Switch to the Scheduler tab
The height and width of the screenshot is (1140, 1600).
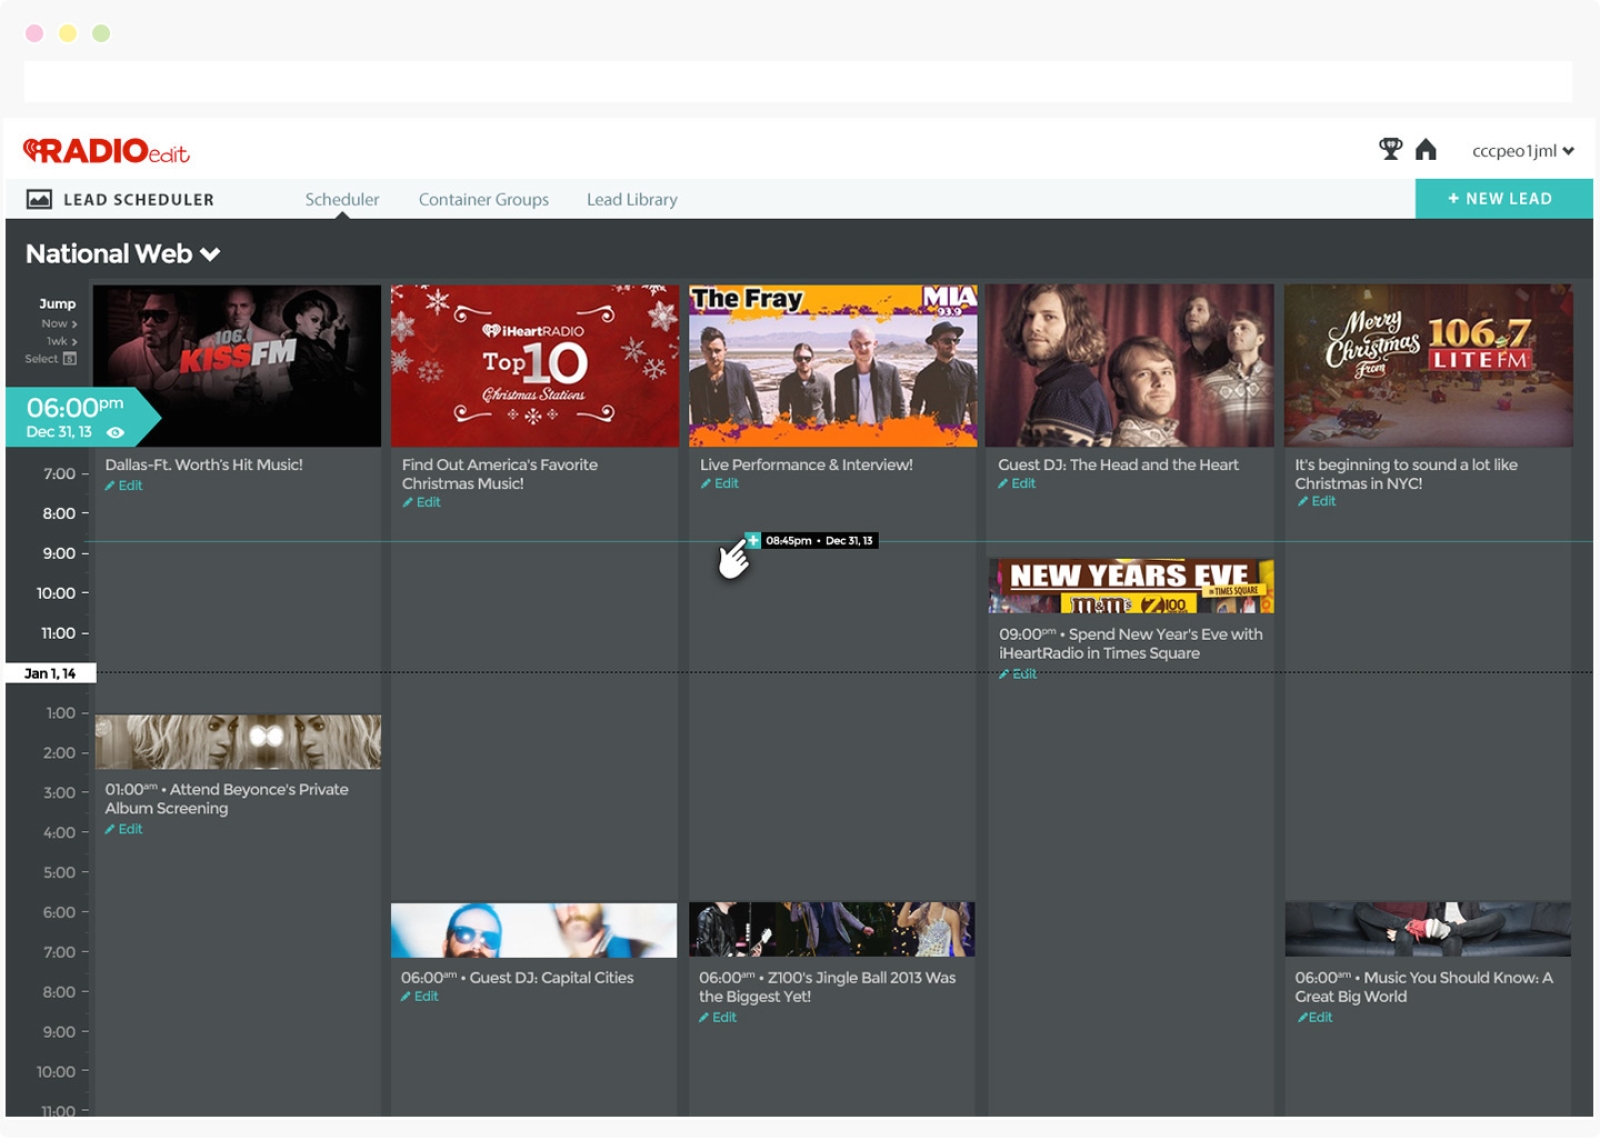(342, 199)
